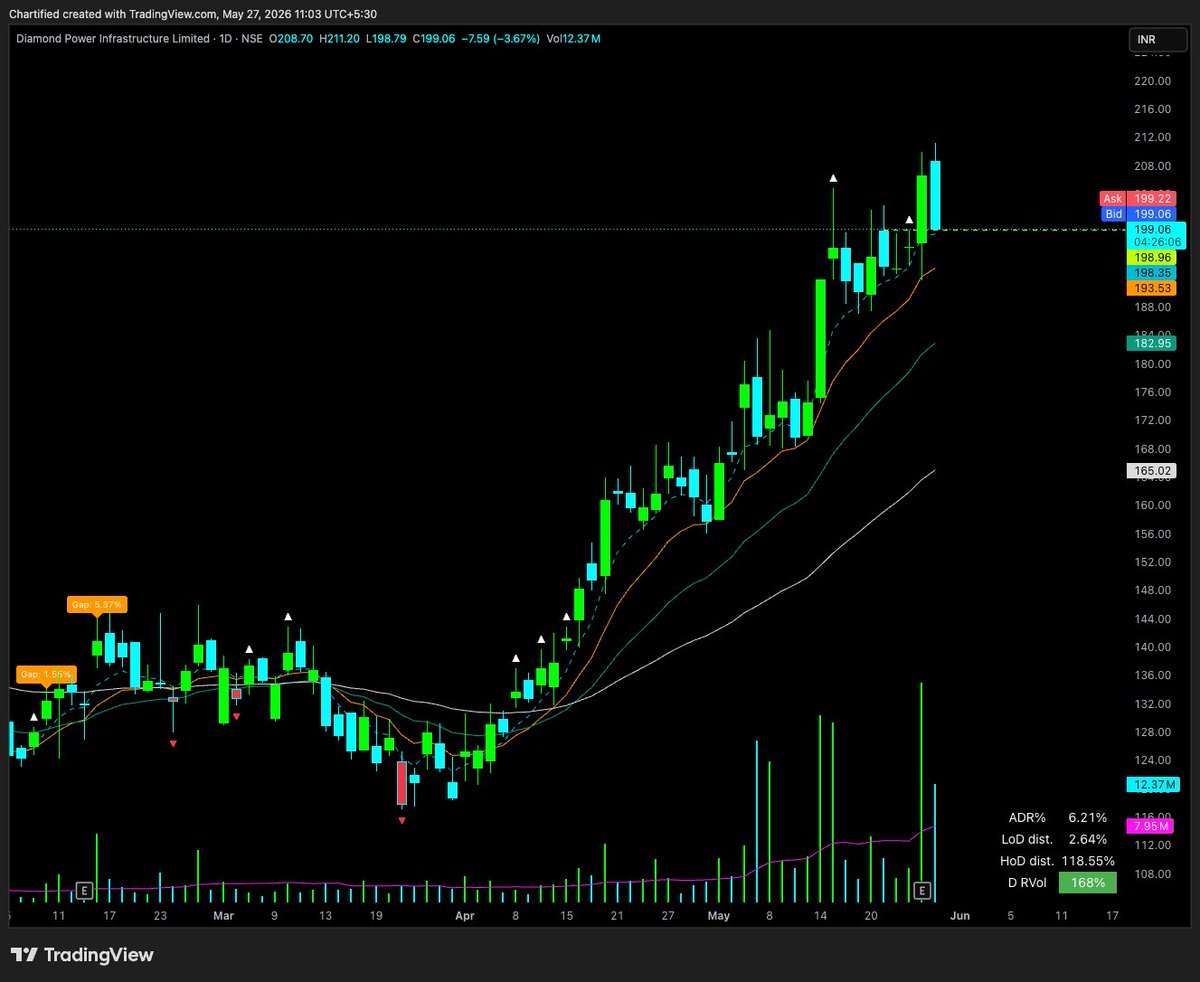The width and height of the screenshot is (1200, 982).
Task: Click the earnings E icon near late May
Action: [923, 889]
